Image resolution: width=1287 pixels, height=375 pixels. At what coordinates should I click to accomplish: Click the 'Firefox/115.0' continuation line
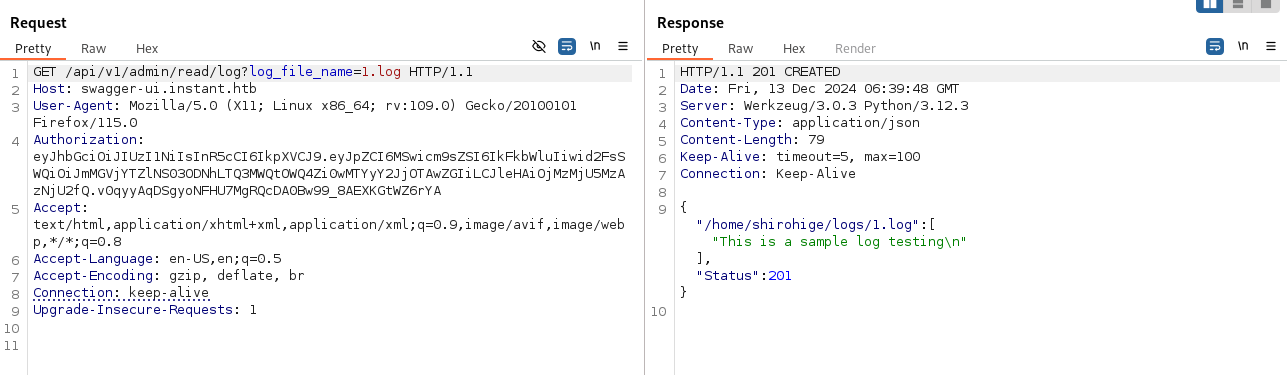[x=85, y=122]
